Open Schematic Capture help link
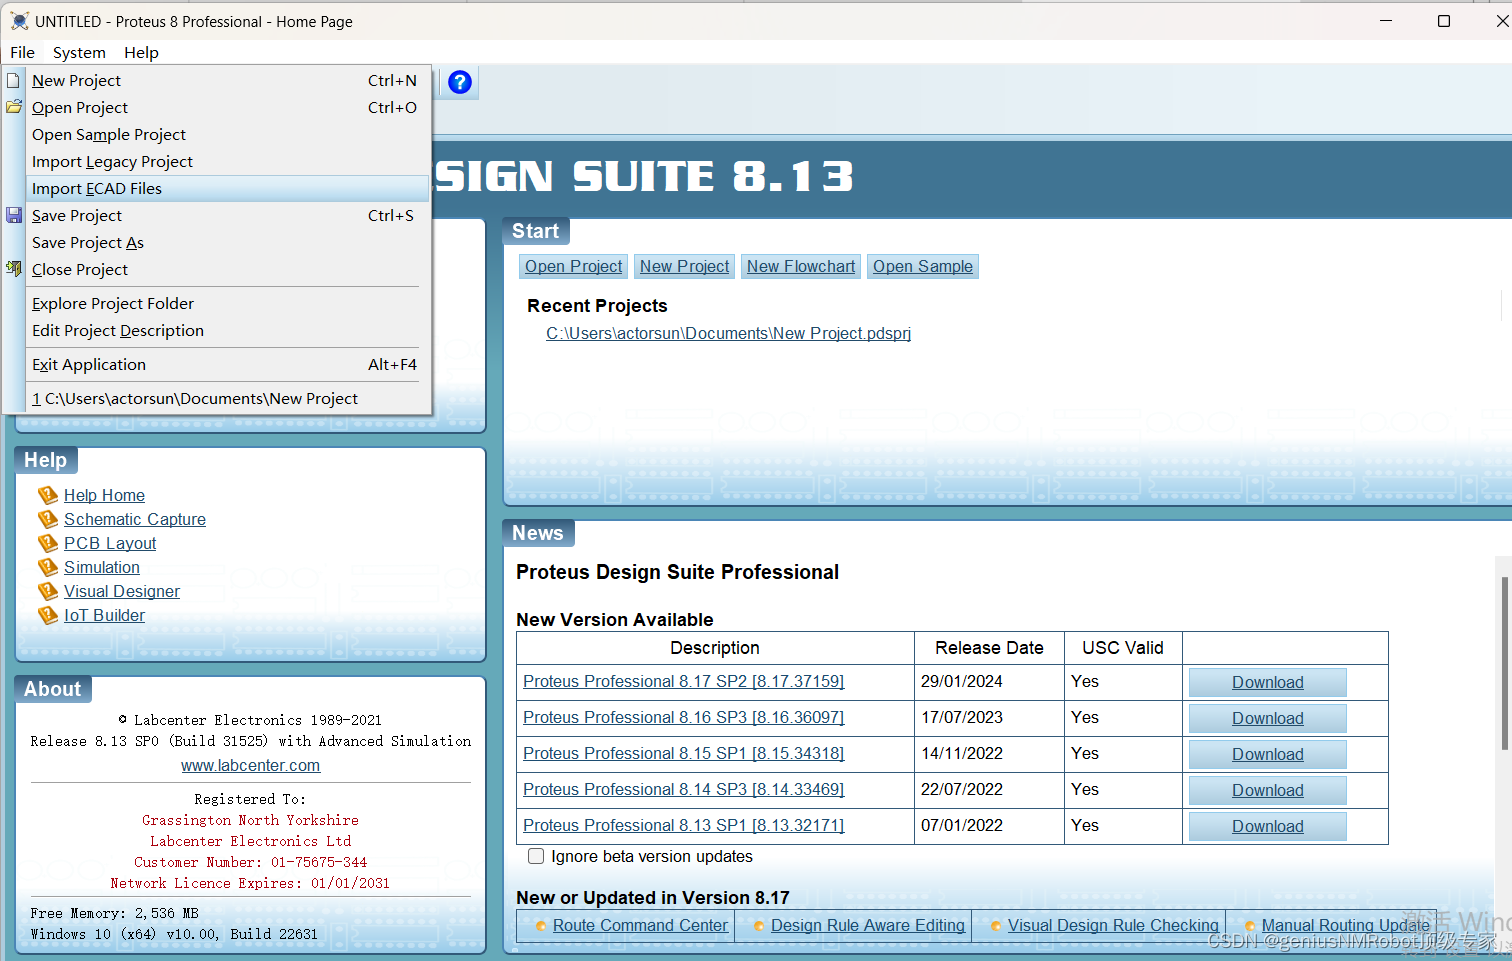The width and height of the screenshot is (1512, 961). [135, 519]
